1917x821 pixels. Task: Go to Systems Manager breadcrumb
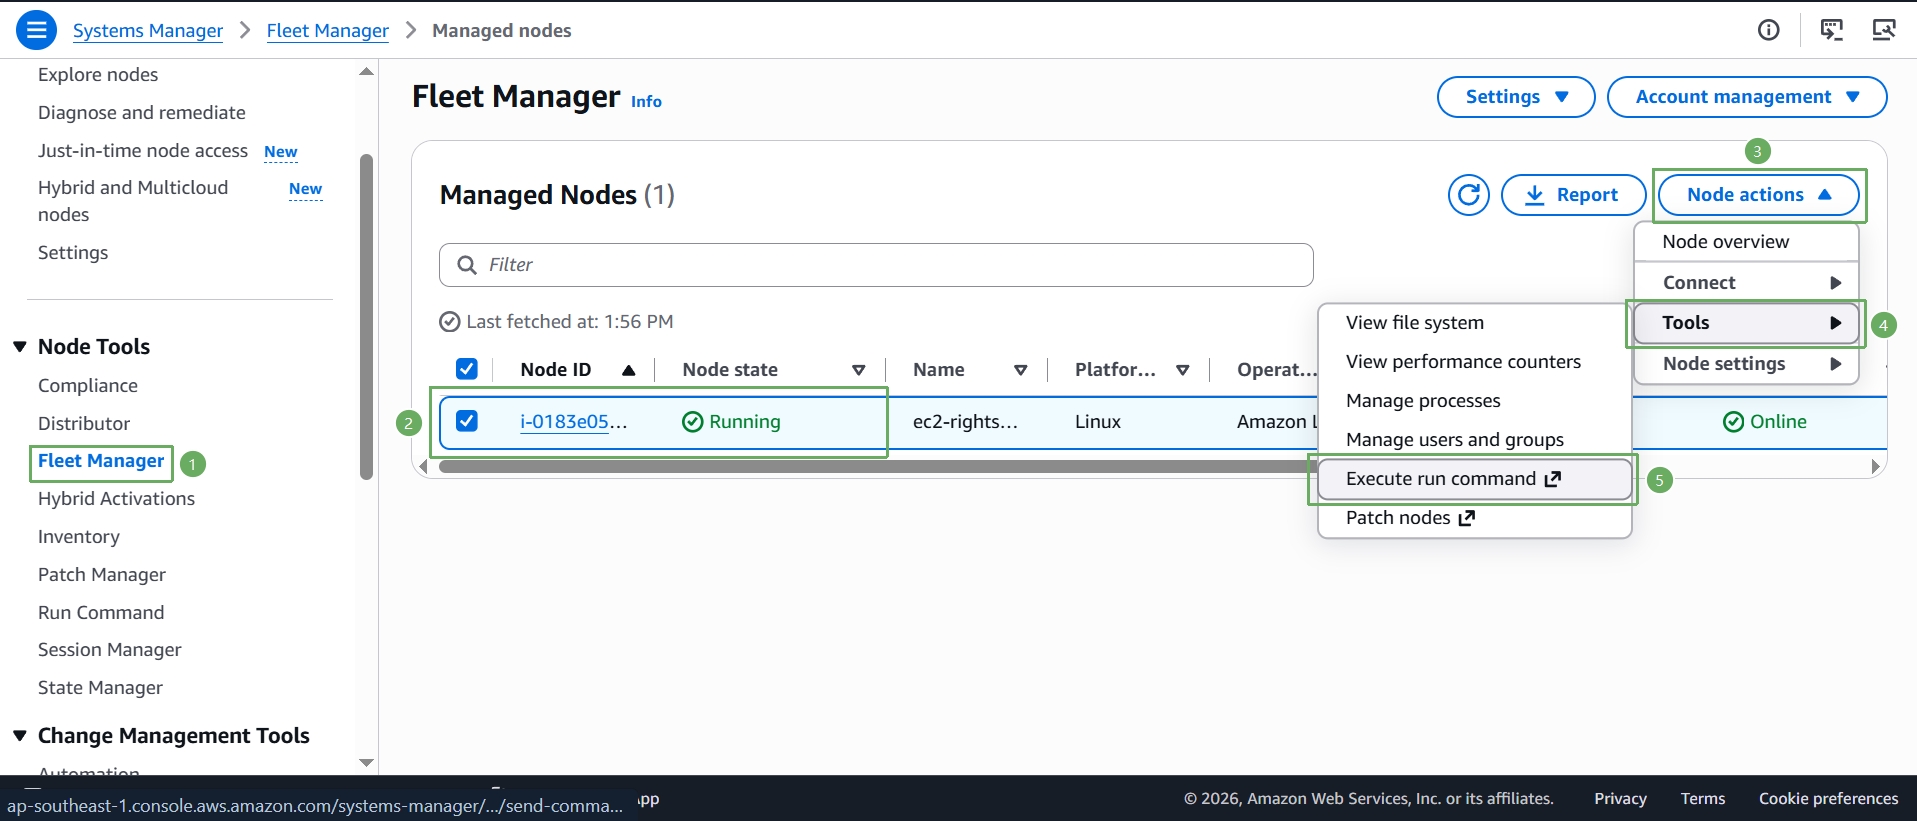click(148, 31)
